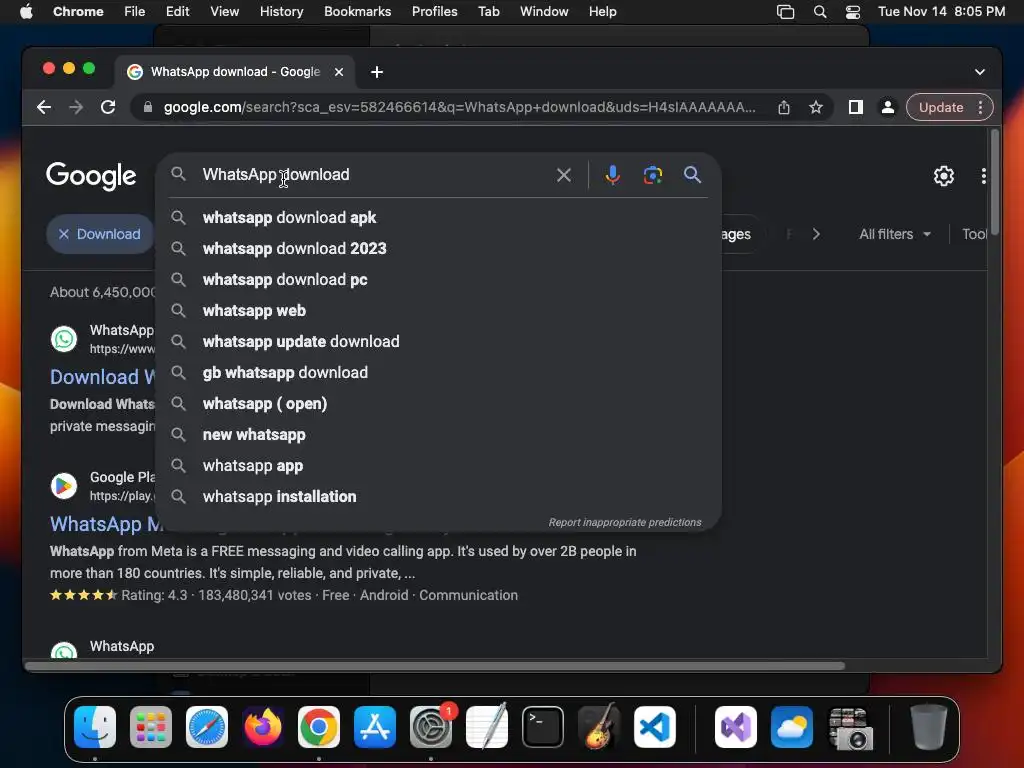This screenshot has width=1024, height=768.
Task: Open the View menu
Action: [x=225, y=12]
